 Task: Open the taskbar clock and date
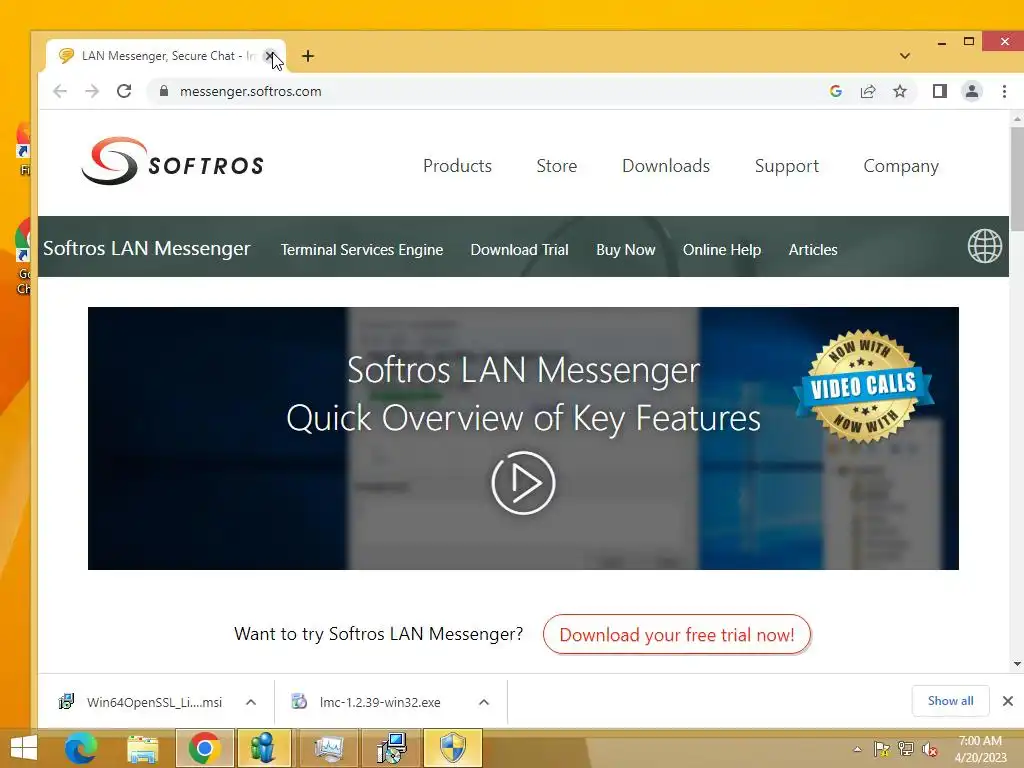coord(980,749)
